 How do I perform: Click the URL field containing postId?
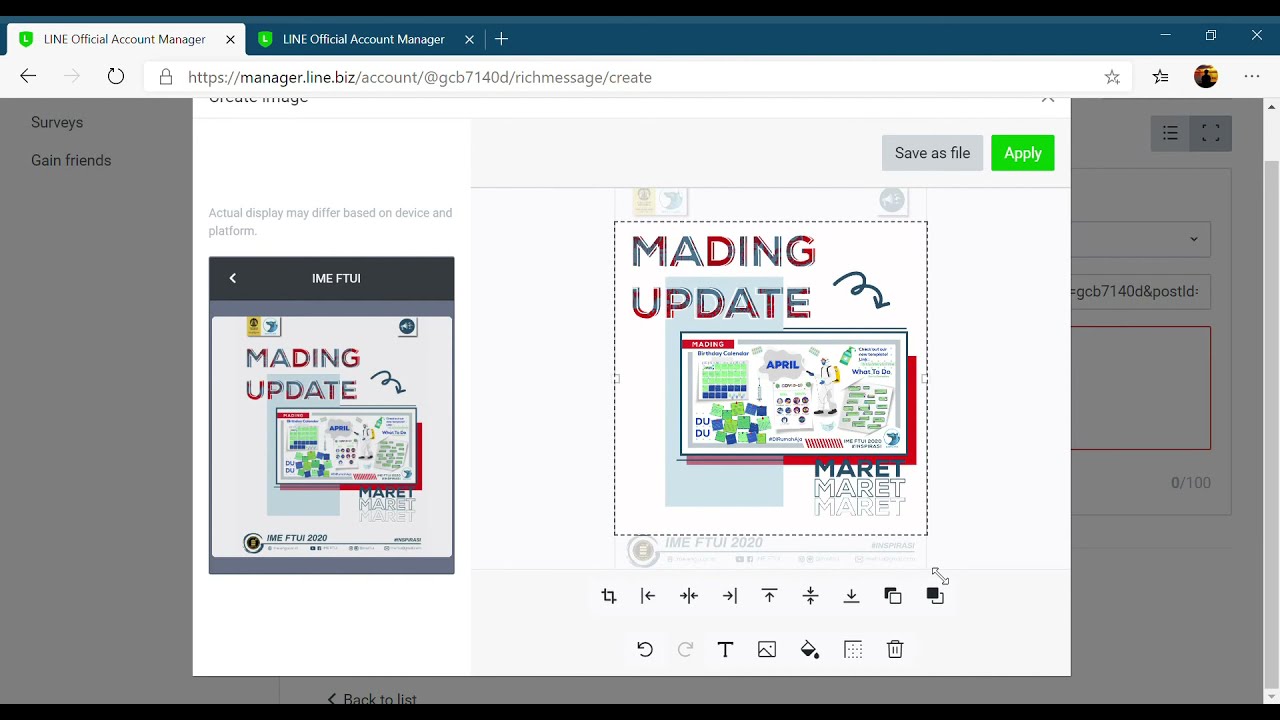(1141, 292)
